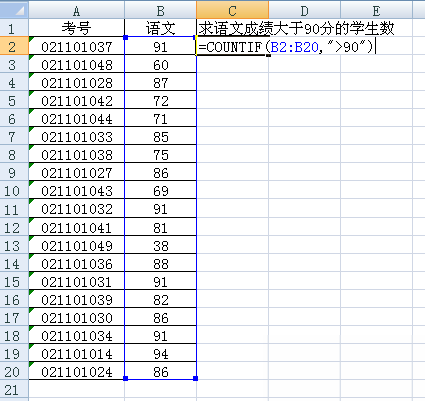Select column C header
The height and width of the screenshot is (401, 425).
coord(232,10)
